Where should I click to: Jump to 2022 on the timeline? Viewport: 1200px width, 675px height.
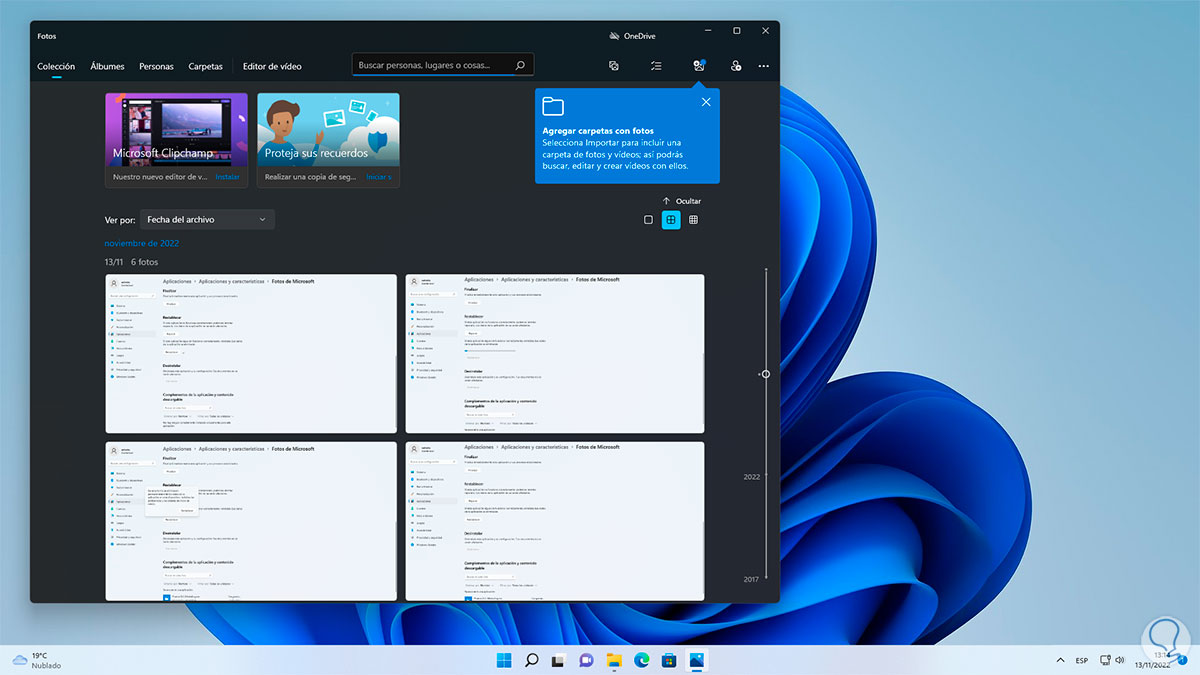click(752, 477)
